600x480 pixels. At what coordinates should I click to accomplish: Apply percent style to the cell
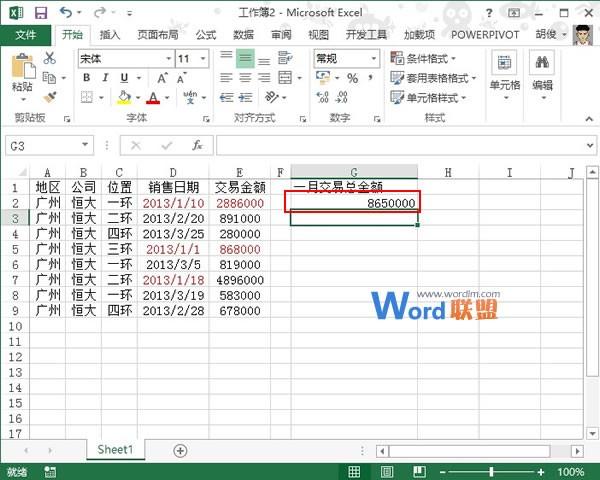(x=352, y=78)
